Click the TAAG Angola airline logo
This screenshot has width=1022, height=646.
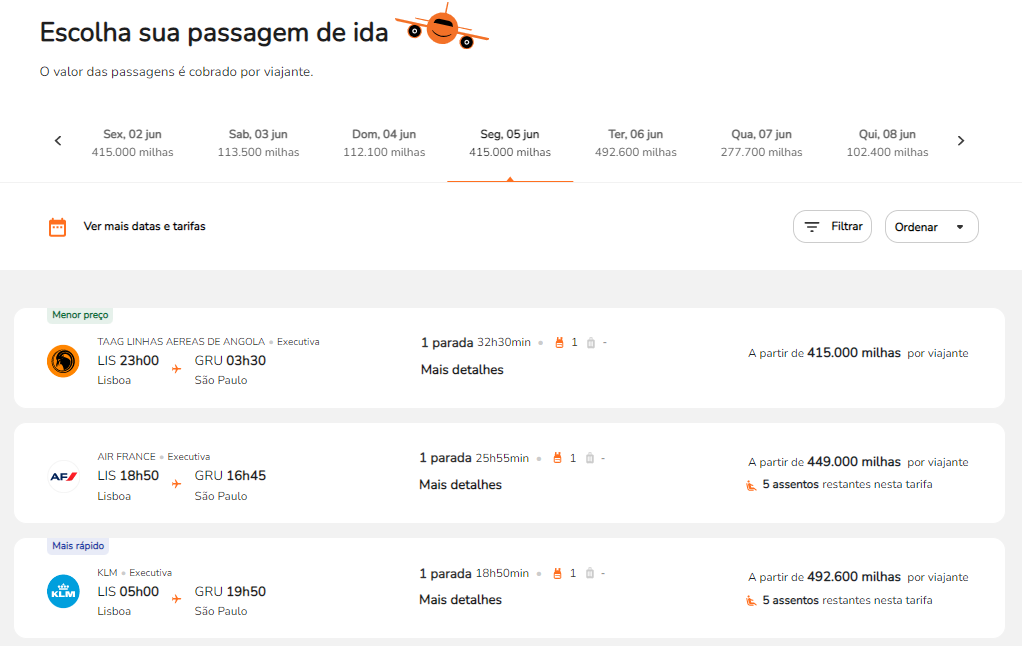coord(63,360)
